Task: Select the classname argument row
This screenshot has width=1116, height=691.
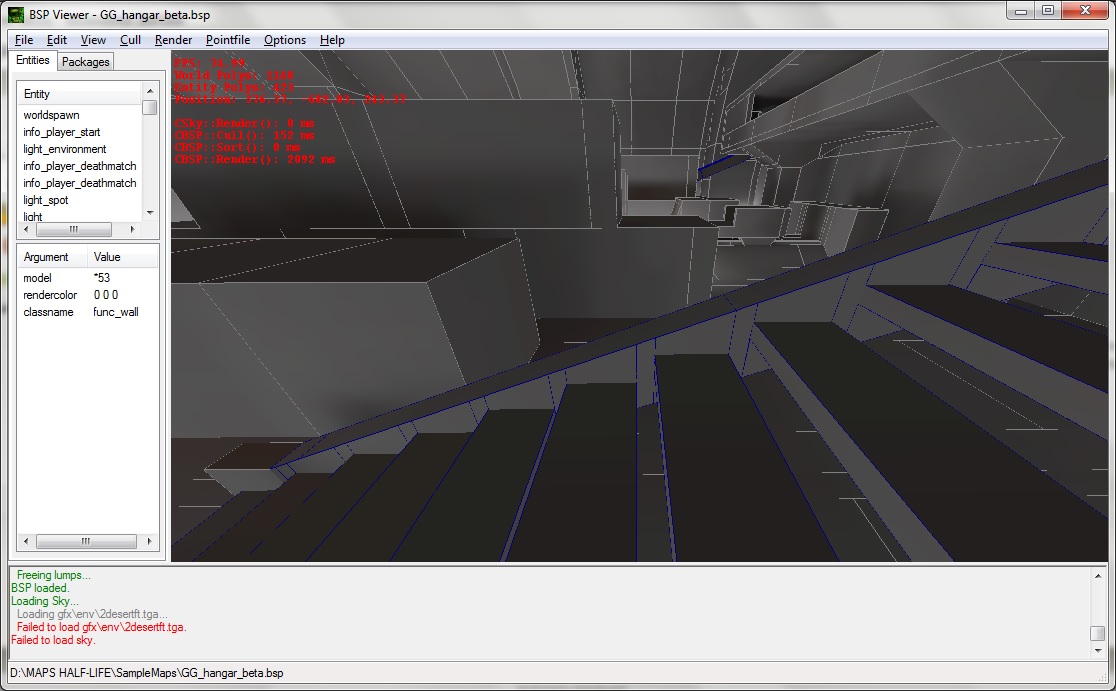Action: click(49, 312)
